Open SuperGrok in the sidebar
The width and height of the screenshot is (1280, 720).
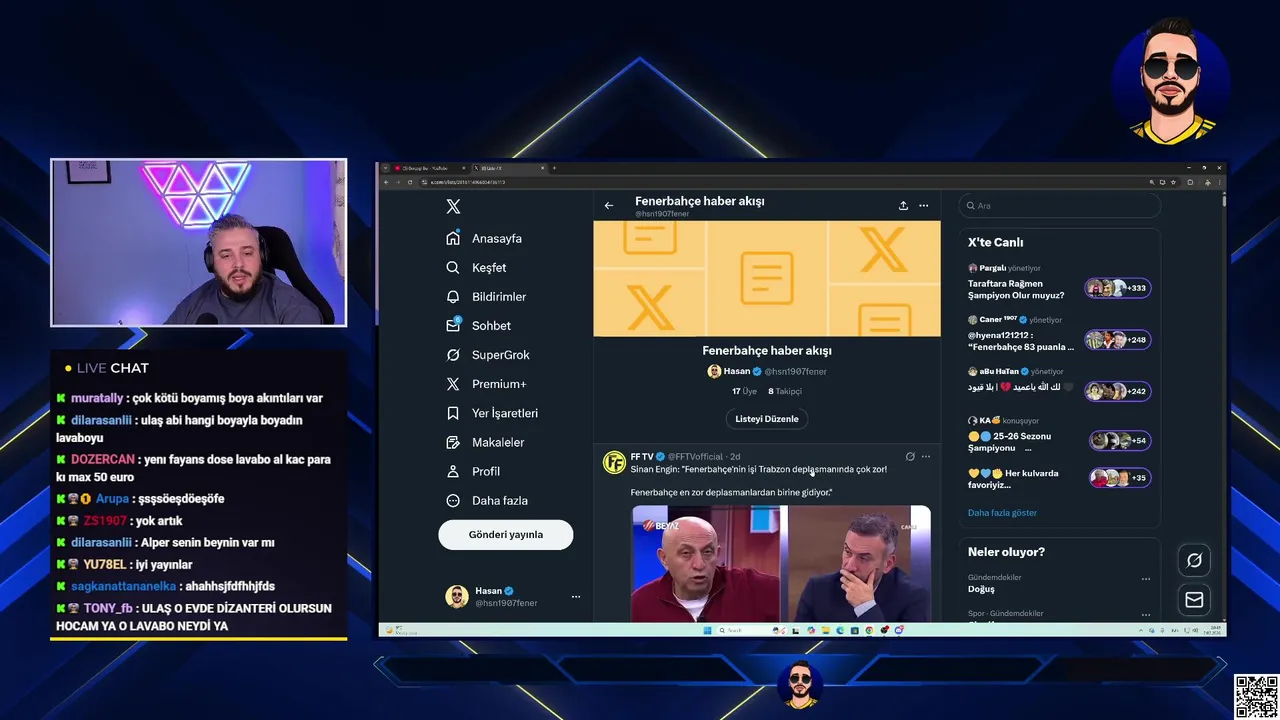pyautogui.click(x=487, y=355)
